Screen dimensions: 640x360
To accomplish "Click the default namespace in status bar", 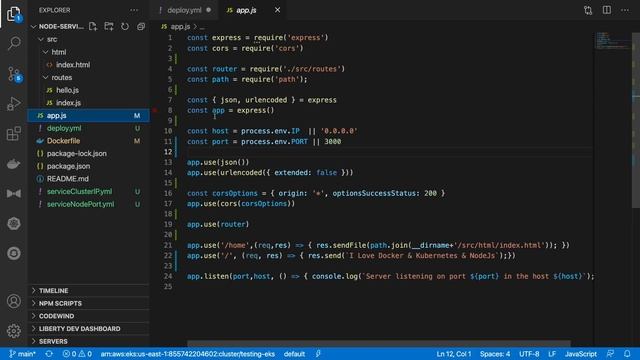I will 294,354.
